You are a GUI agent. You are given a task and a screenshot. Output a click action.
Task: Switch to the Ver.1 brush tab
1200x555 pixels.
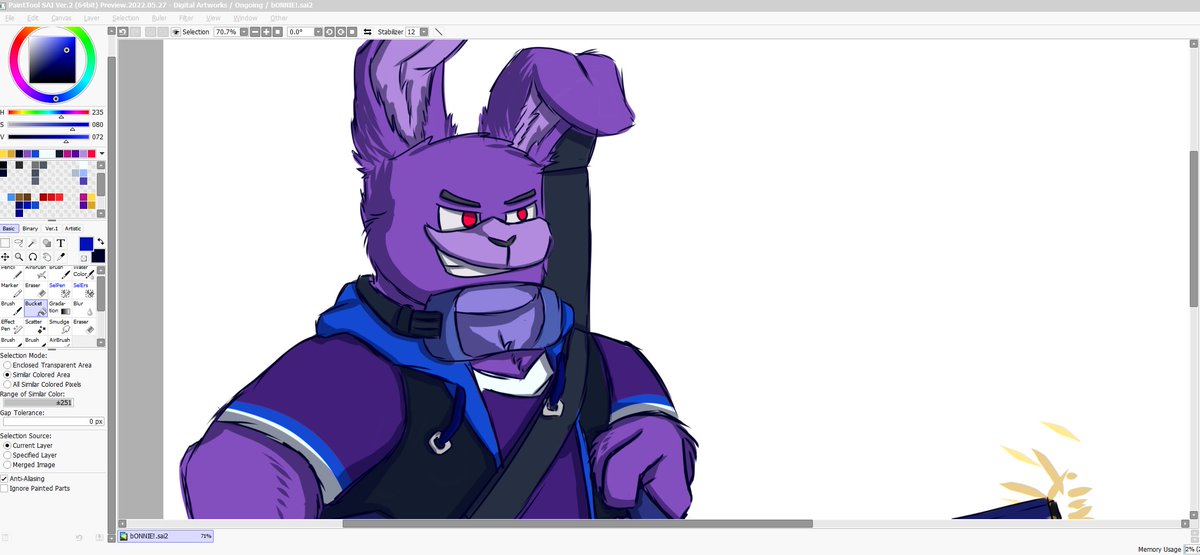tap(52, 228)
